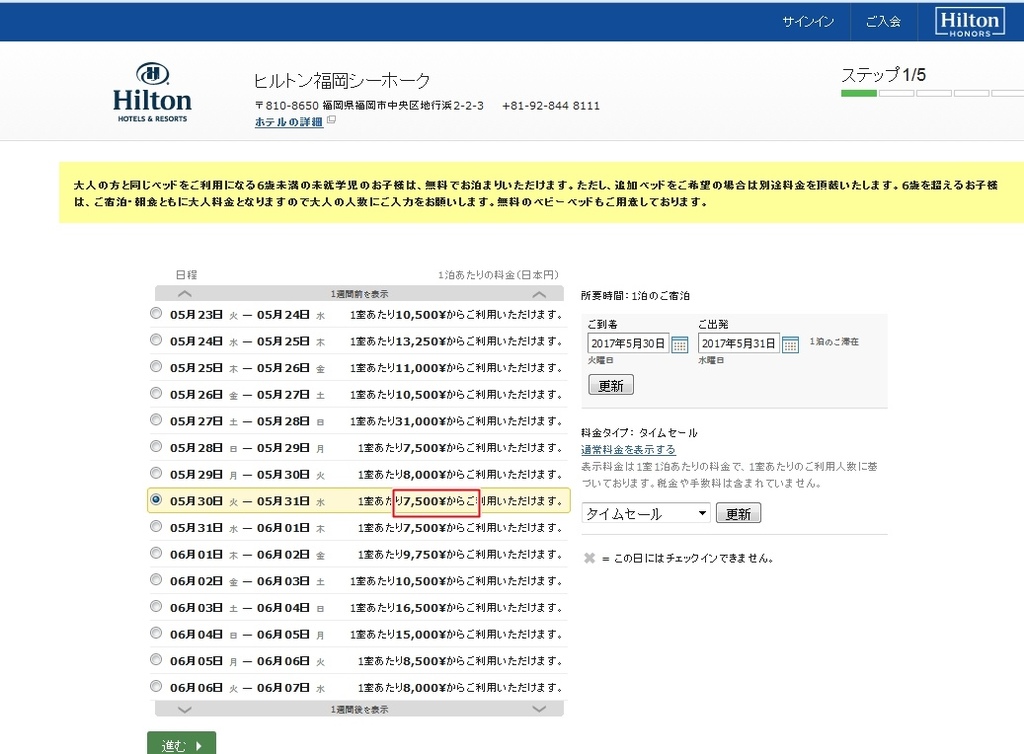Open the ホテルの詳細 link
Viewport: 1024px width, 754px height.
(x=289, y=121)
